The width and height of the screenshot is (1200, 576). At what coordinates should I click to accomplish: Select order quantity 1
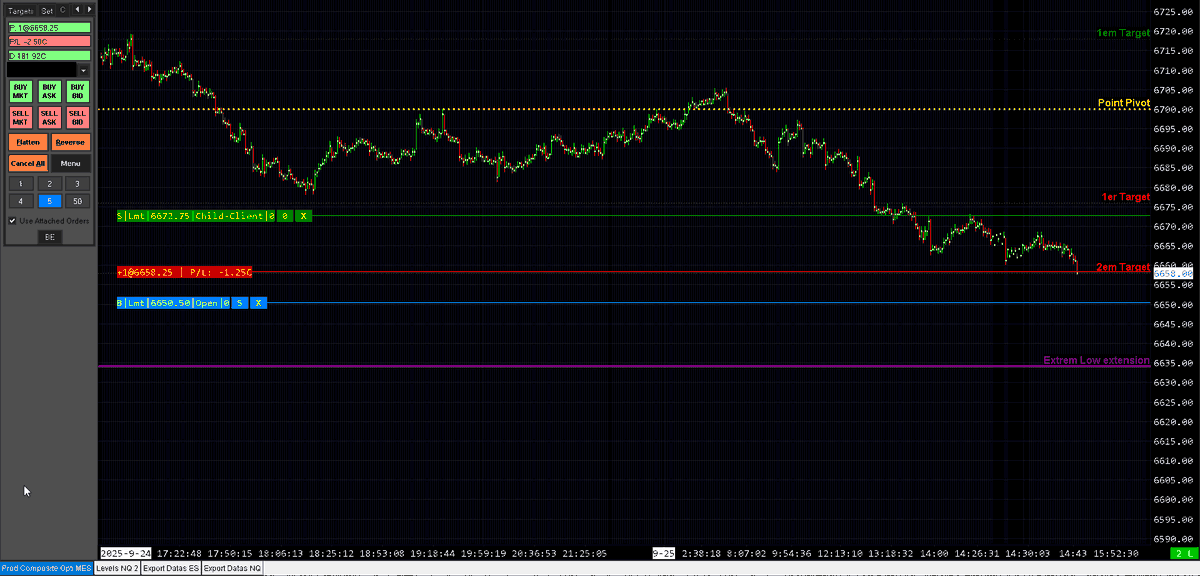20,184
